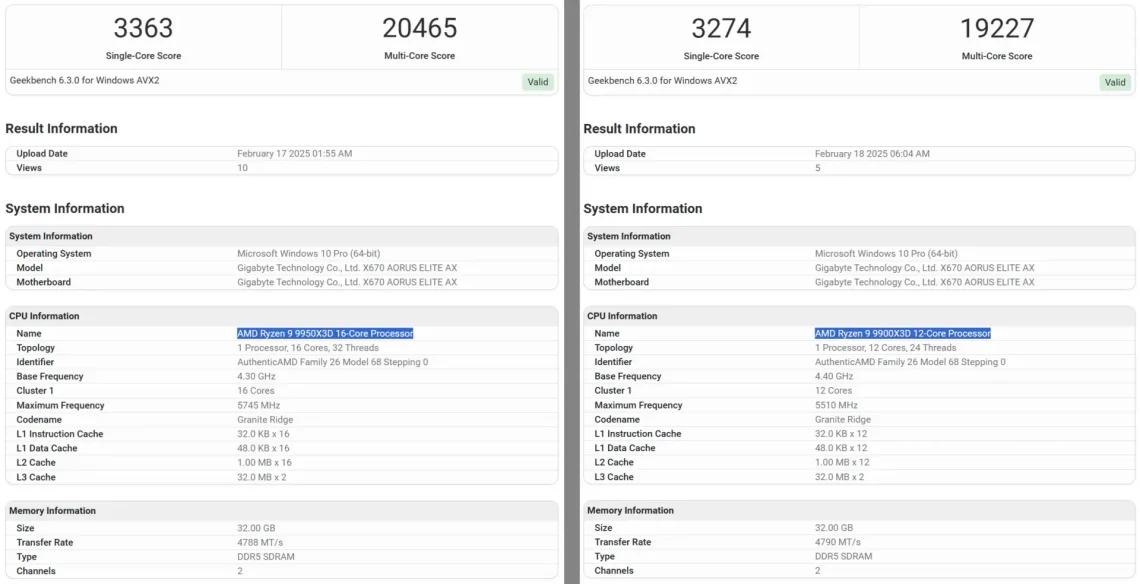1140x584 pixels.
Task: Click the memory transfer rate 4790 MT/s
Action: click(838, 543)
